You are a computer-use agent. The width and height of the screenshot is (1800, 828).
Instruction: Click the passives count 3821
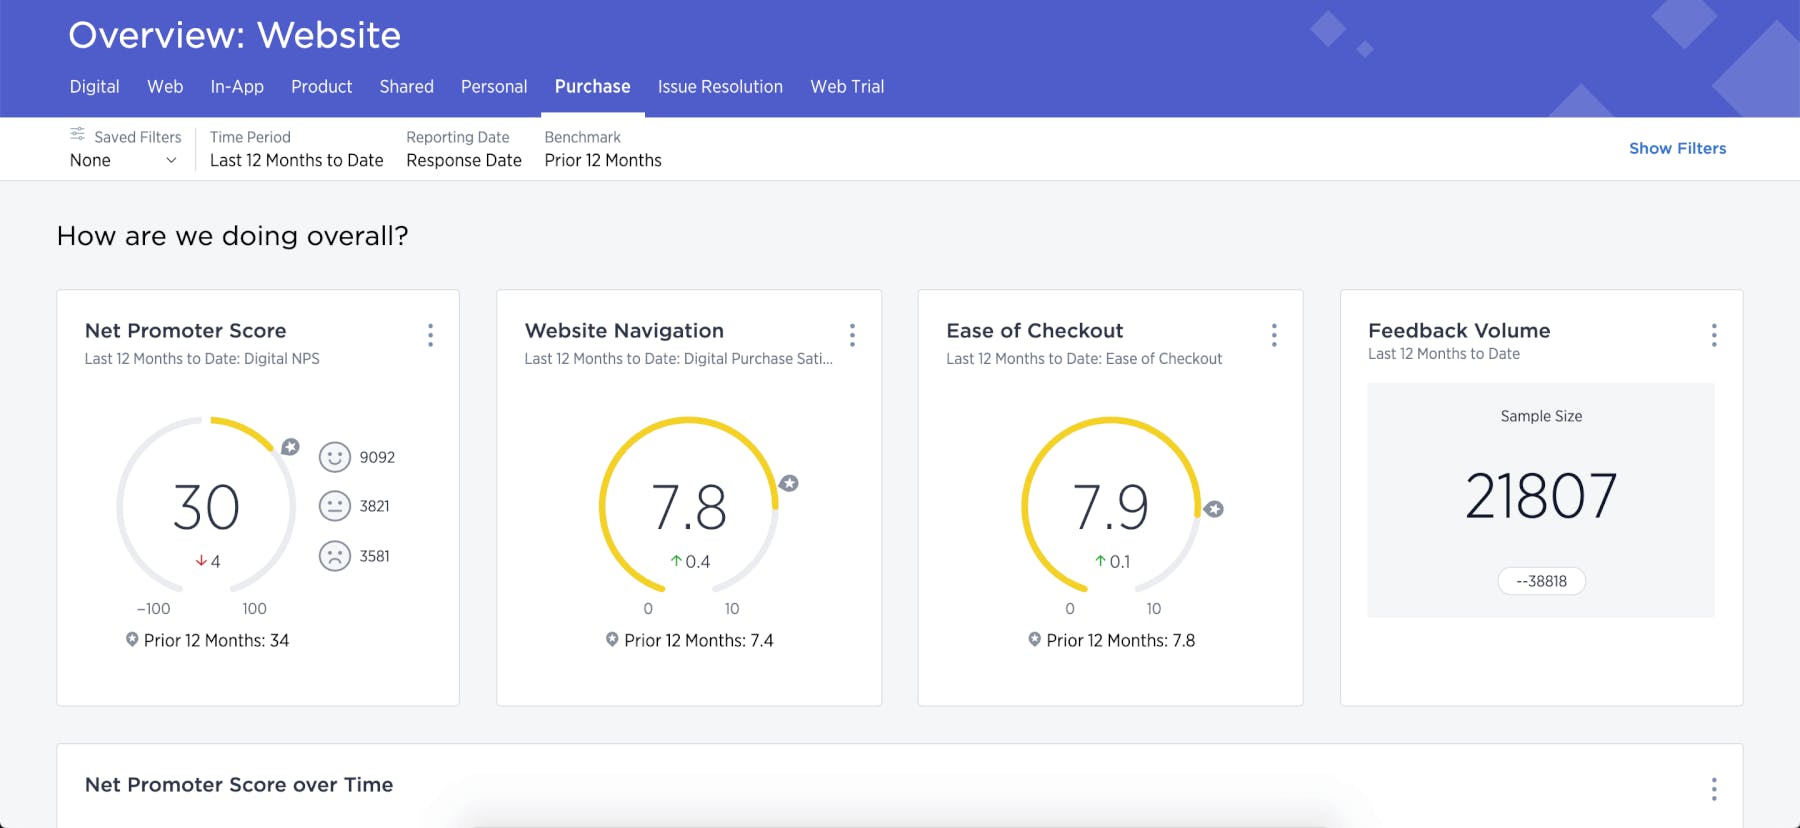pos(375,506)
